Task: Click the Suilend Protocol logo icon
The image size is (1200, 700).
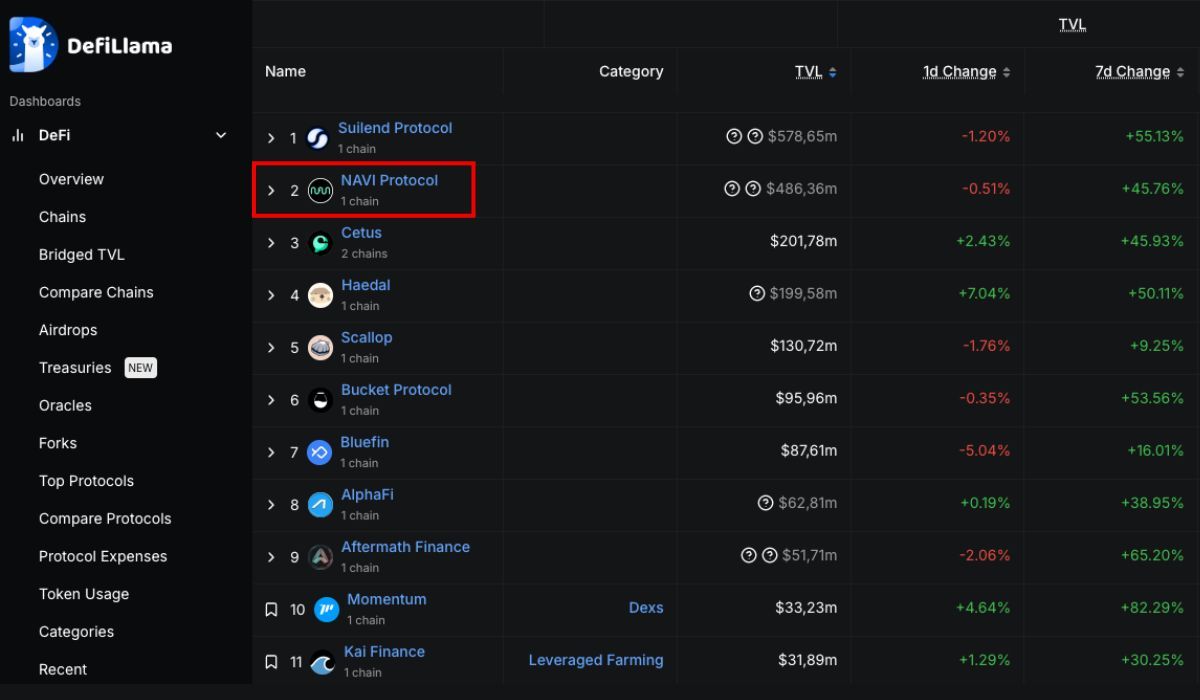Action: pos(317,138)
